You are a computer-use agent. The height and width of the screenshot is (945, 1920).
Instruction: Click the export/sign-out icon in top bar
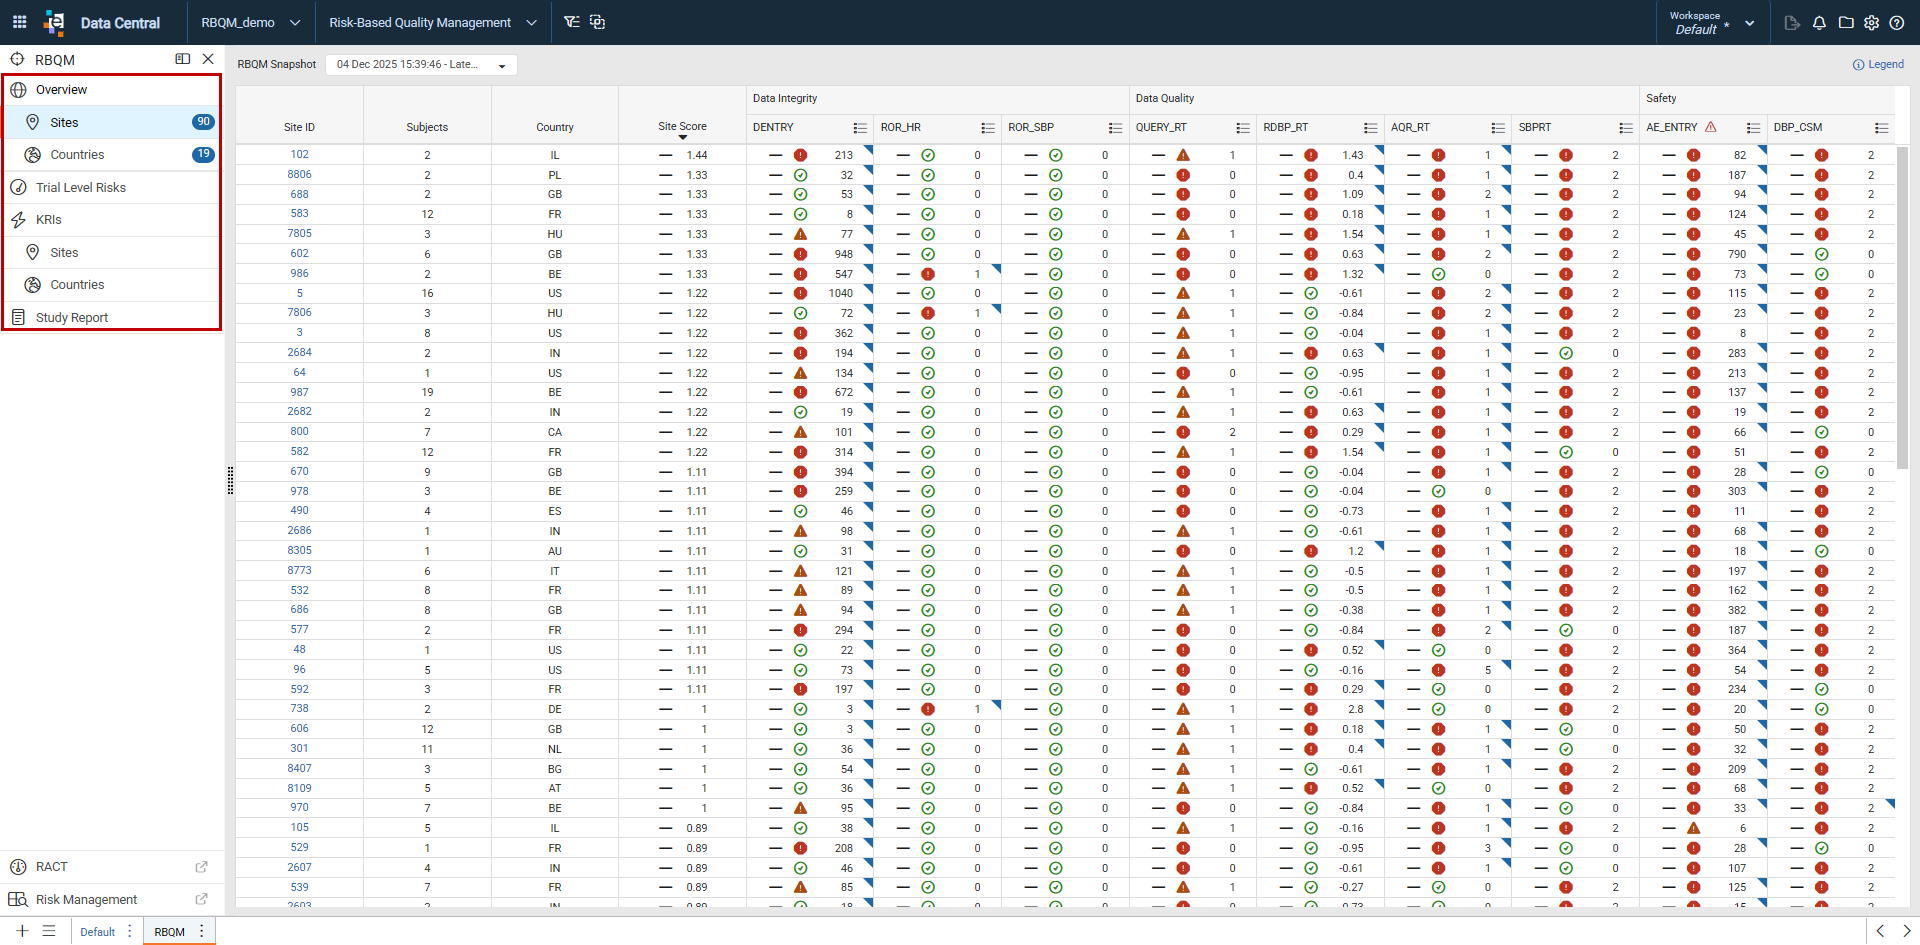(x=1792, y=23)
